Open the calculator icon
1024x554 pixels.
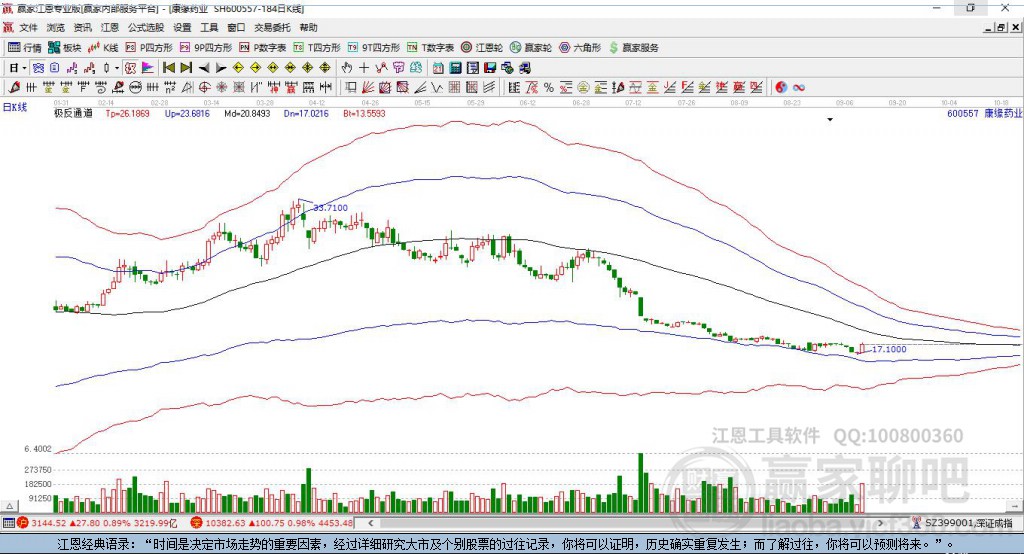coord(455,68)
